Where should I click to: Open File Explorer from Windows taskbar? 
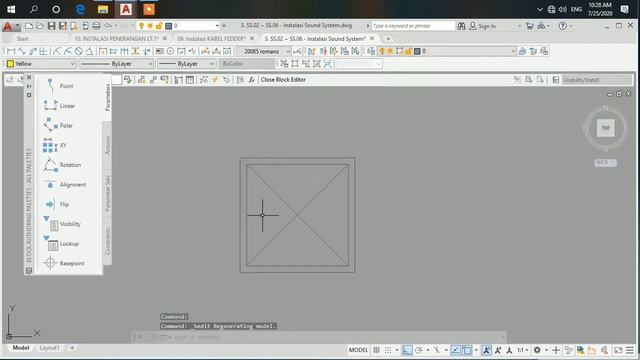tap(102, 9)
